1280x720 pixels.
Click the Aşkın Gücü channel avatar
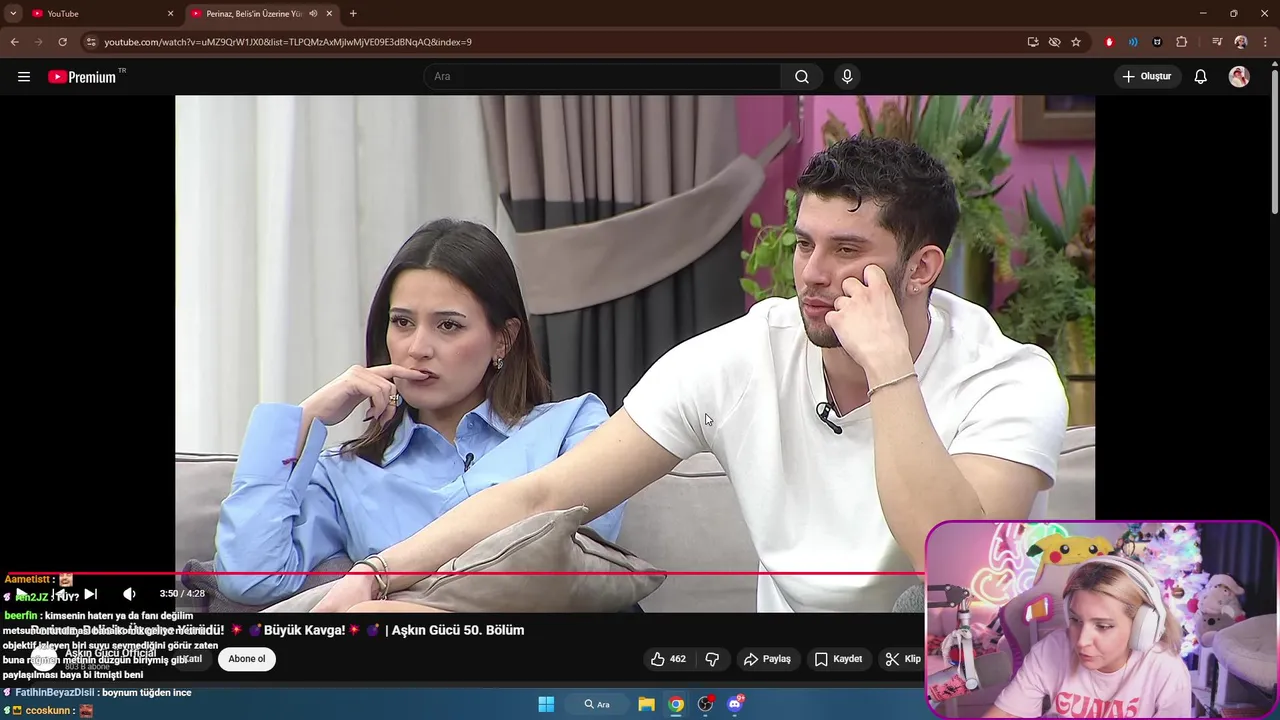(42, 659)
